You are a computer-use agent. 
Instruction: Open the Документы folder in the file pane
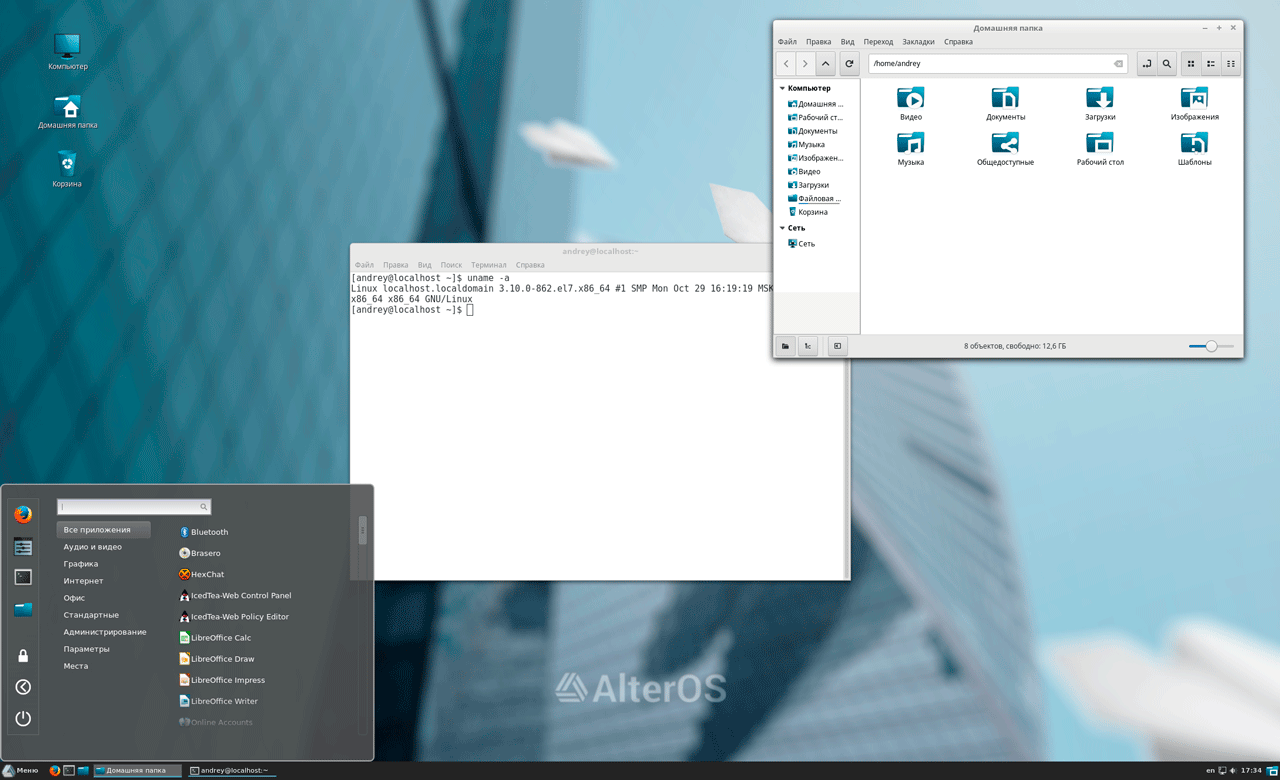pos(1005,104)
